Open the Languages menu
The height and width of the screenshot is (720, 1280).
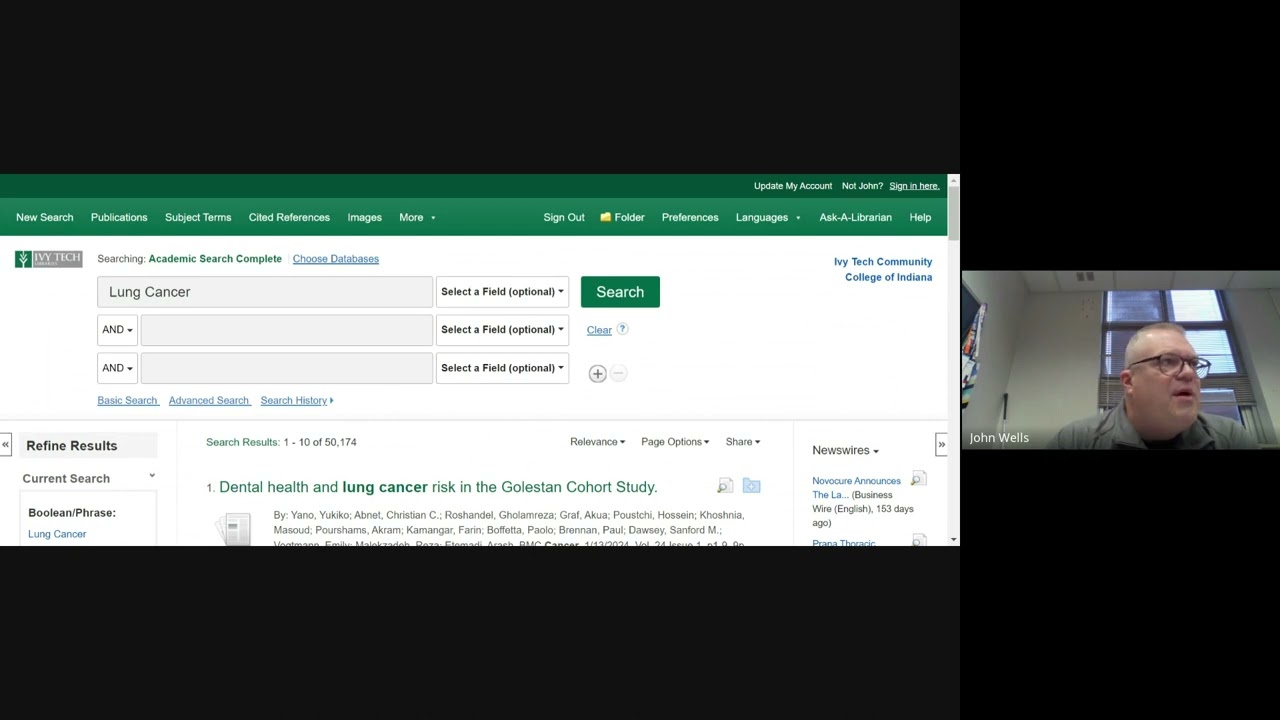768,217
